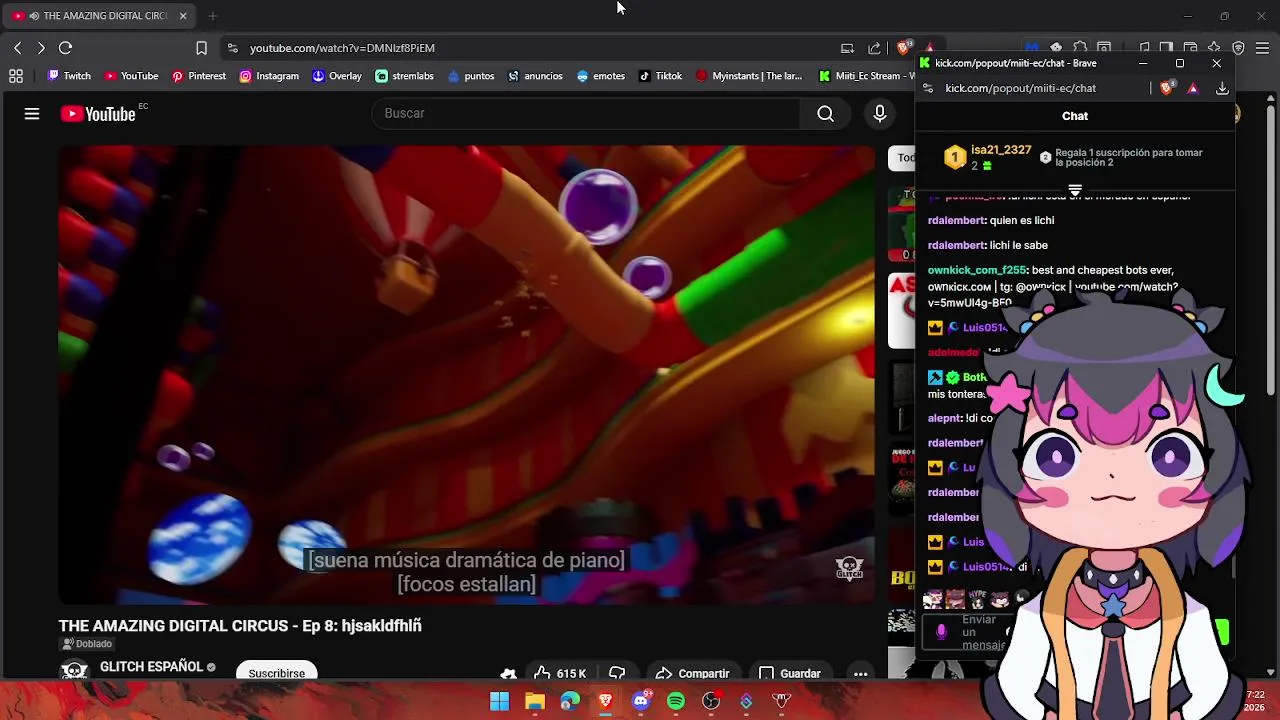Click the download icon in Kick popout
Viewport: 1280px width, 720px height.
click(x=1222, y=89)
